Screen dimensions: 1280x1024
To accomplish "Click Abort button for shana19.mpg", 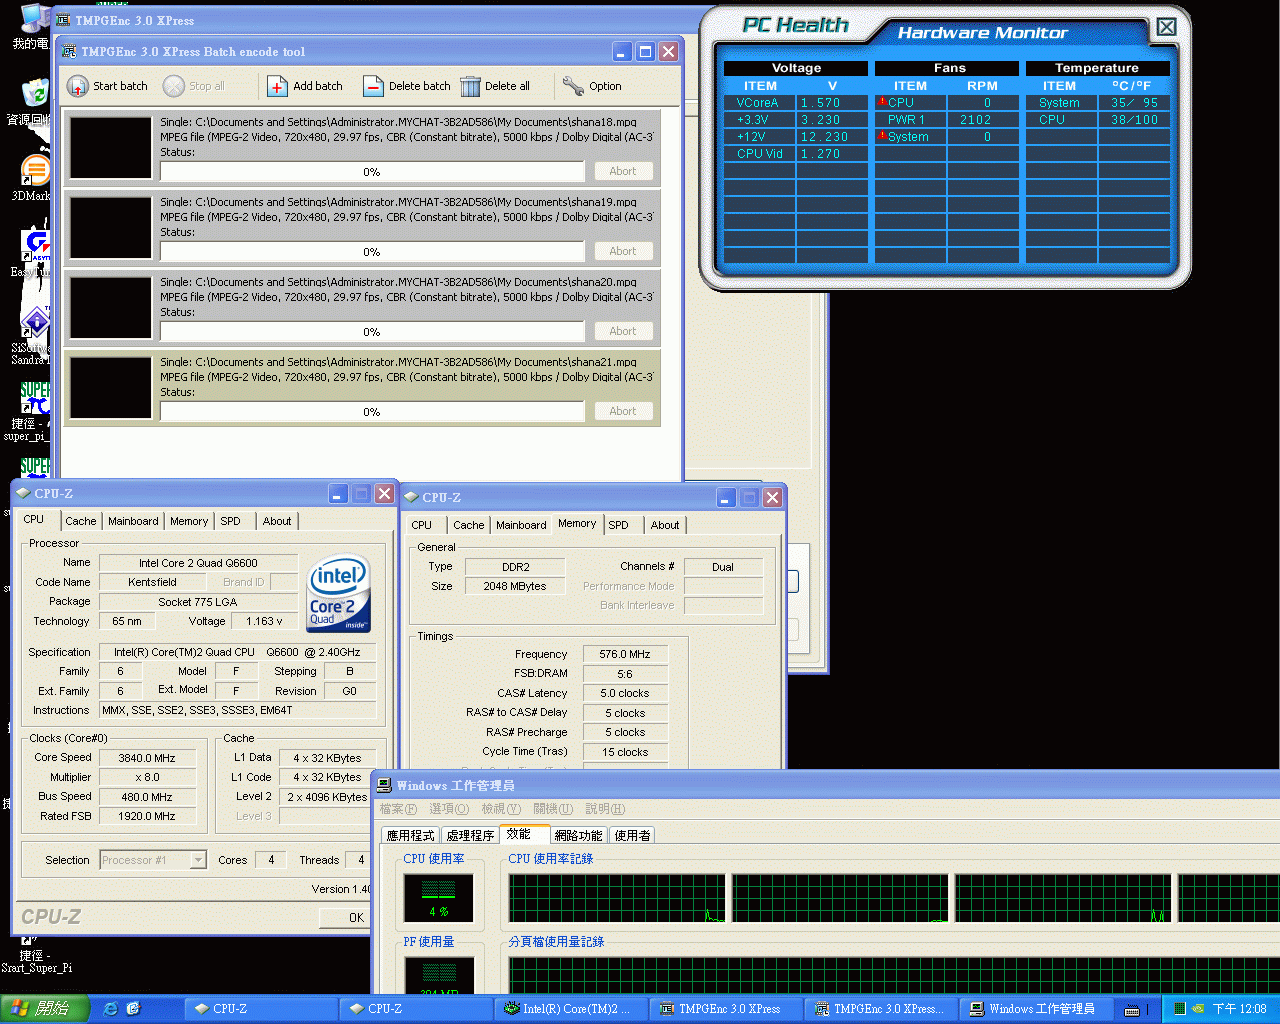I will 623,251.
